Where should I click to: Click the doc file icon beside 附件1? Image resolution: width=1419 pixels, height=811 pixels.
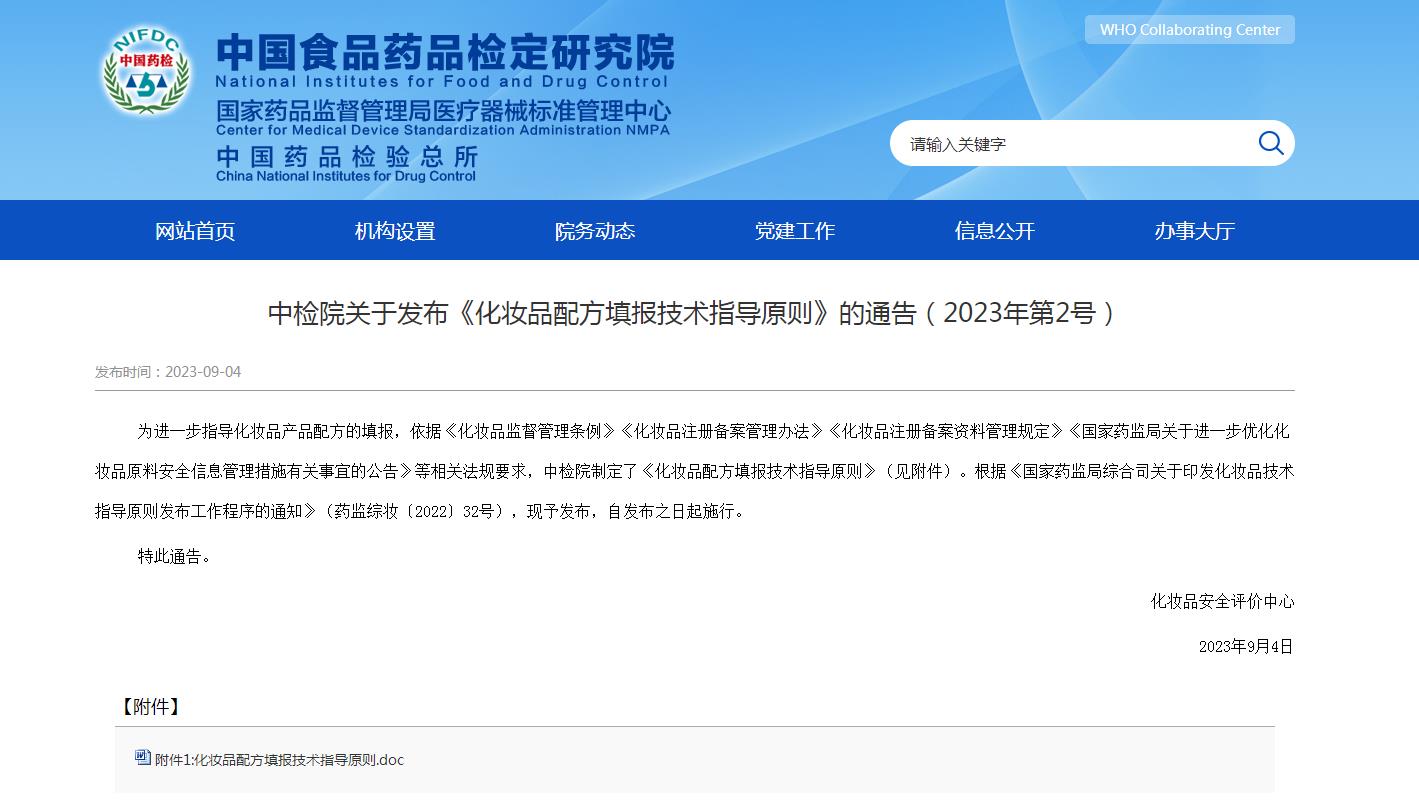(143, 758)
